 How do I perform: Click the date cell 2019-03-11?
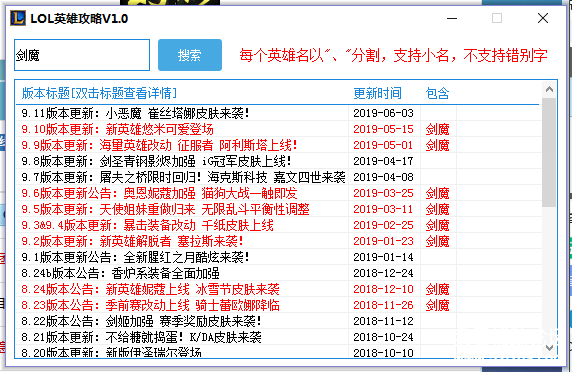pyautogui.click(x=383, y=209)
